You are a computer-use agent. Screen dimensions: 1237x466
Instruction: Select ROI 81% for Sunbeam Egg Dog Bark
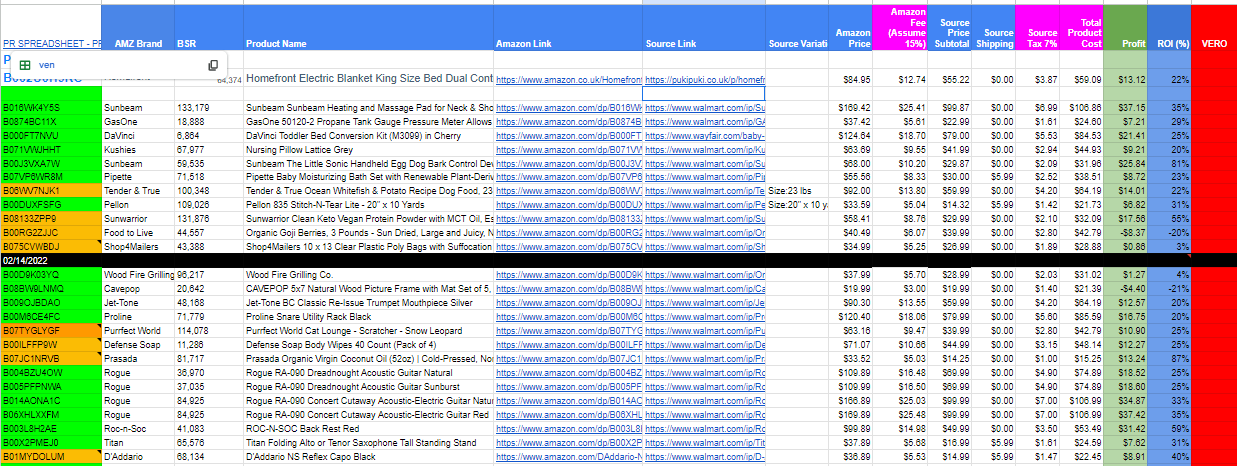point(1169,162)
